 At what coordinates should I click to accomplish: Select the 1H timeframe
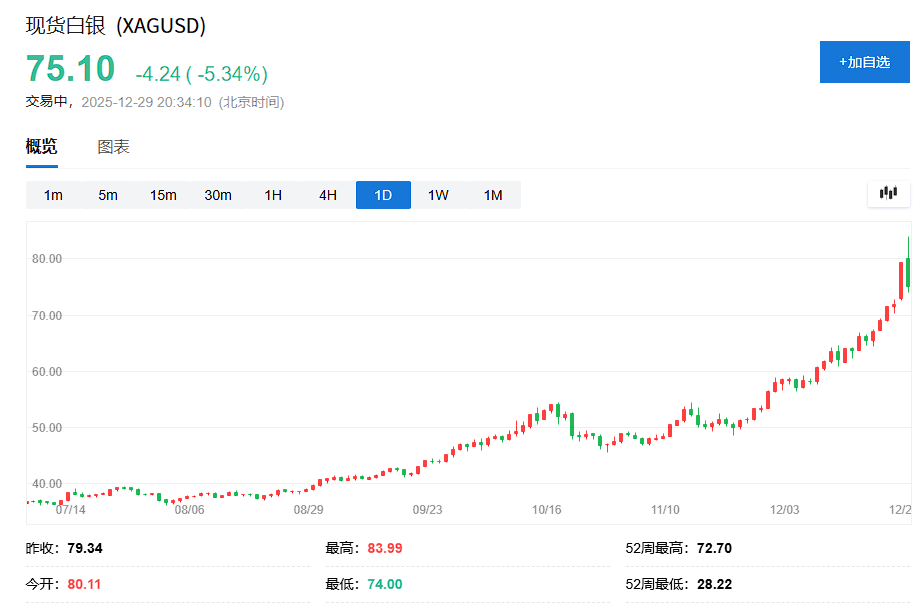273,195
